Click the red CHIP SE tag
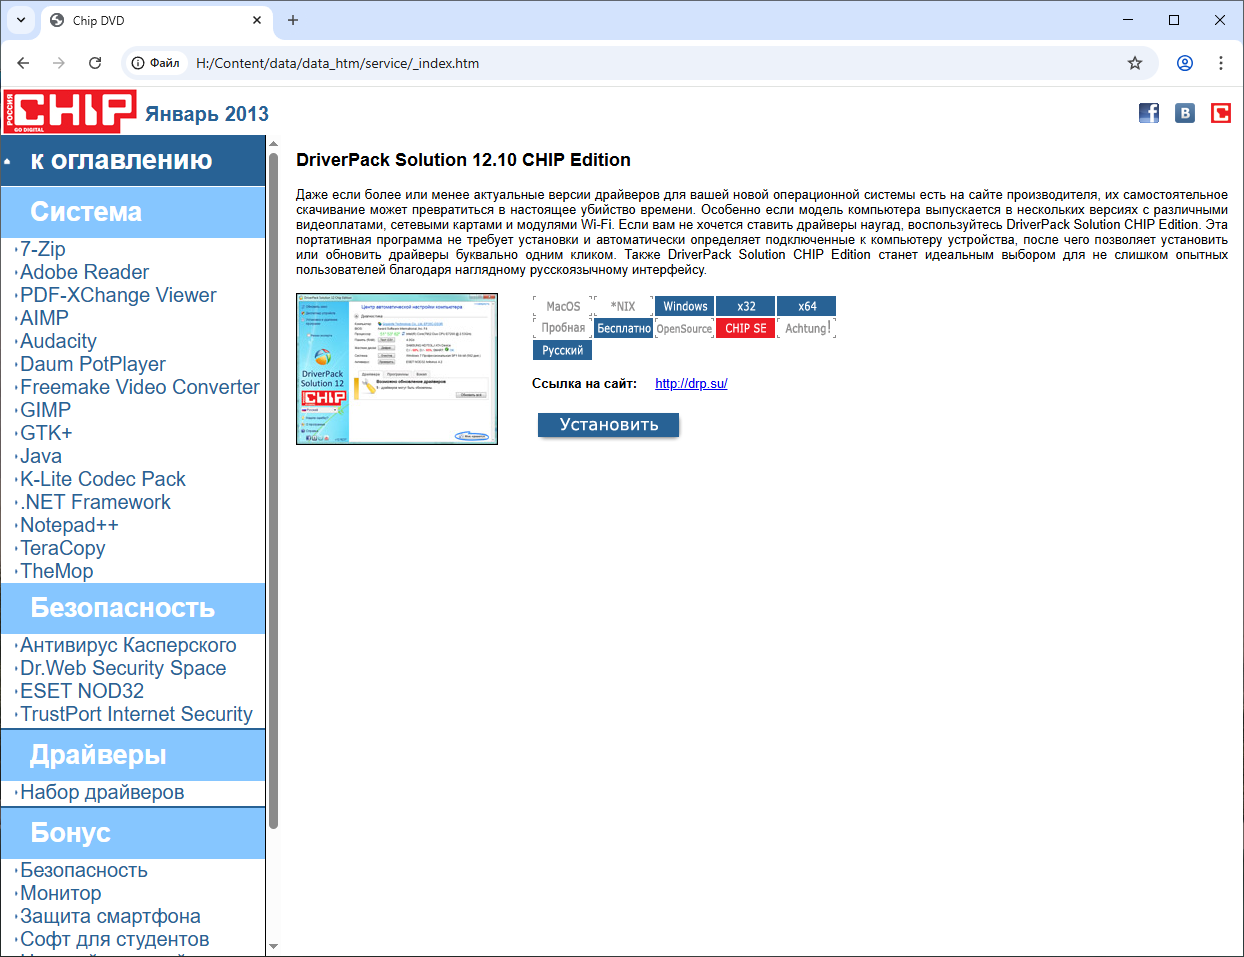Screen dimensions: 1244x957 pos(746,328)
